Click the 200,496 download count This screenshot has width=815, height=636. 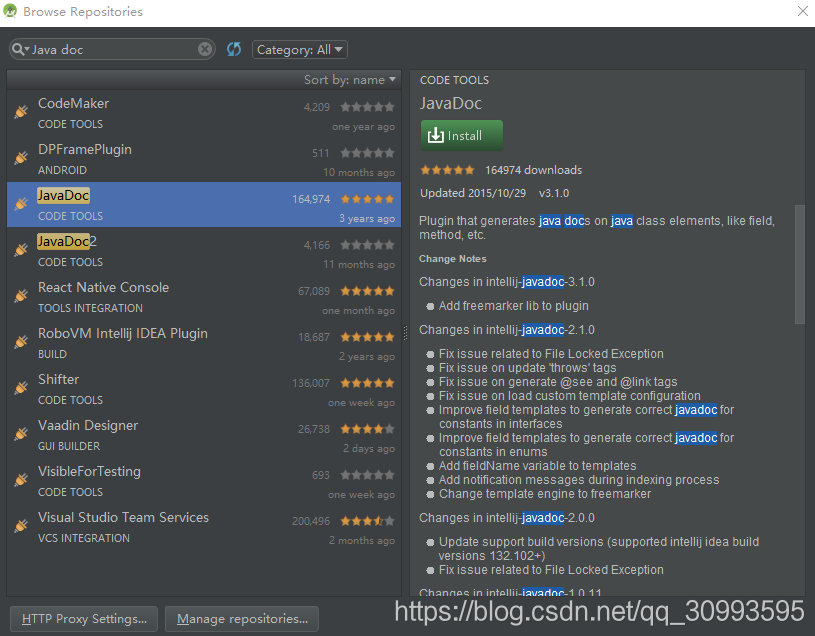(311, 521)
